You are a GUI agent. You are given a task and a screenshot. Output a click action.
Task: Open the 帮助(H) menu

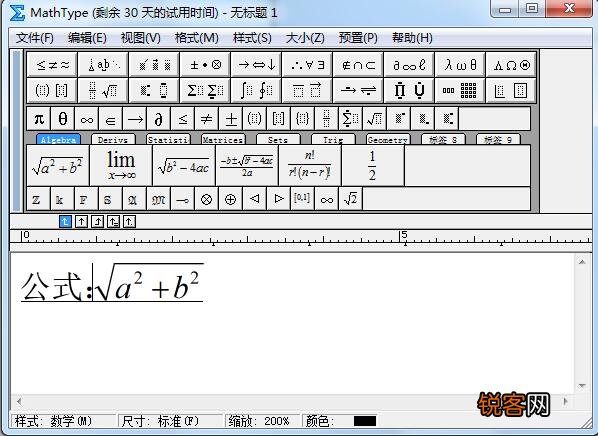point(412,38)
